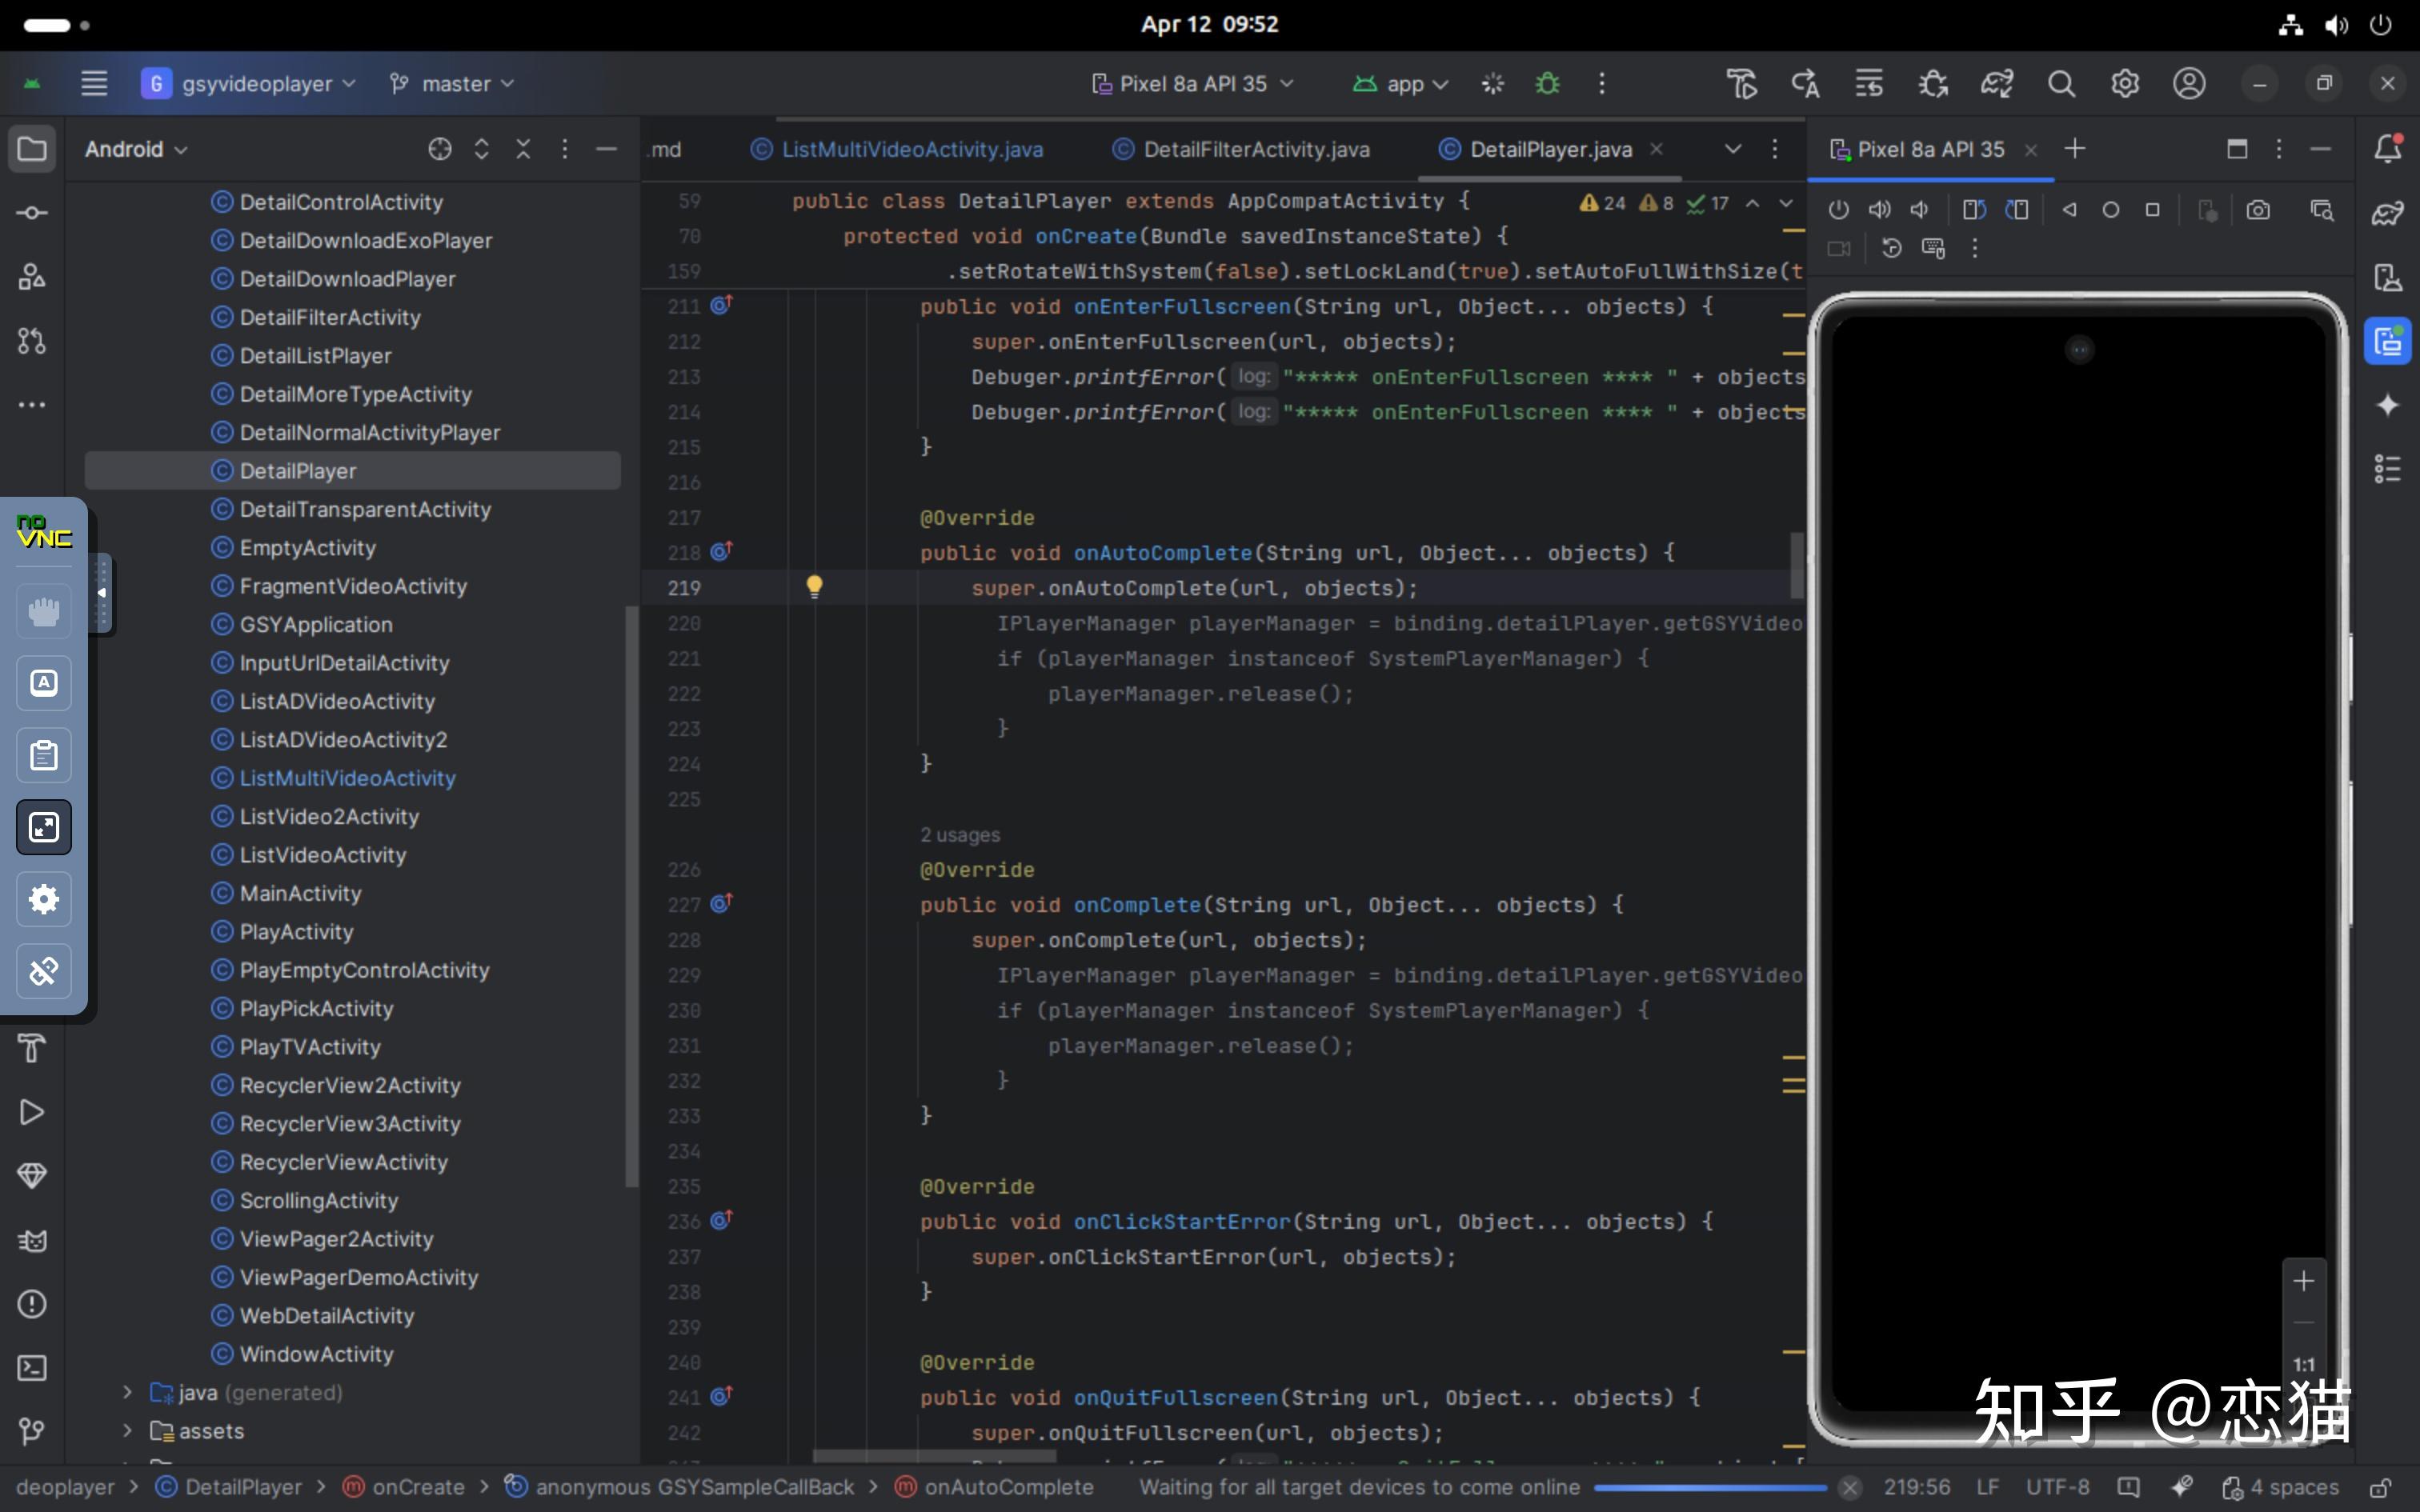Click emulator zoom in plus button
Image resolution: width=2420 pixels, height=1512 pixels.
[2304, 1281]
